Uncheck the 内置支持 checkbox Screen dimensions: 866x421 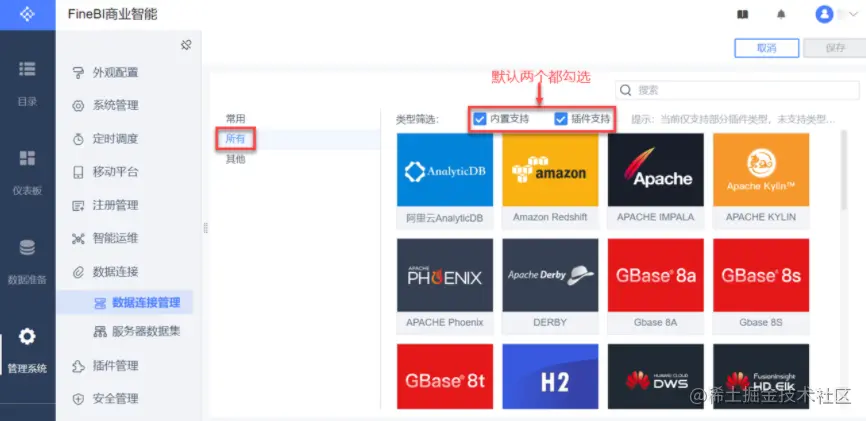480,118
